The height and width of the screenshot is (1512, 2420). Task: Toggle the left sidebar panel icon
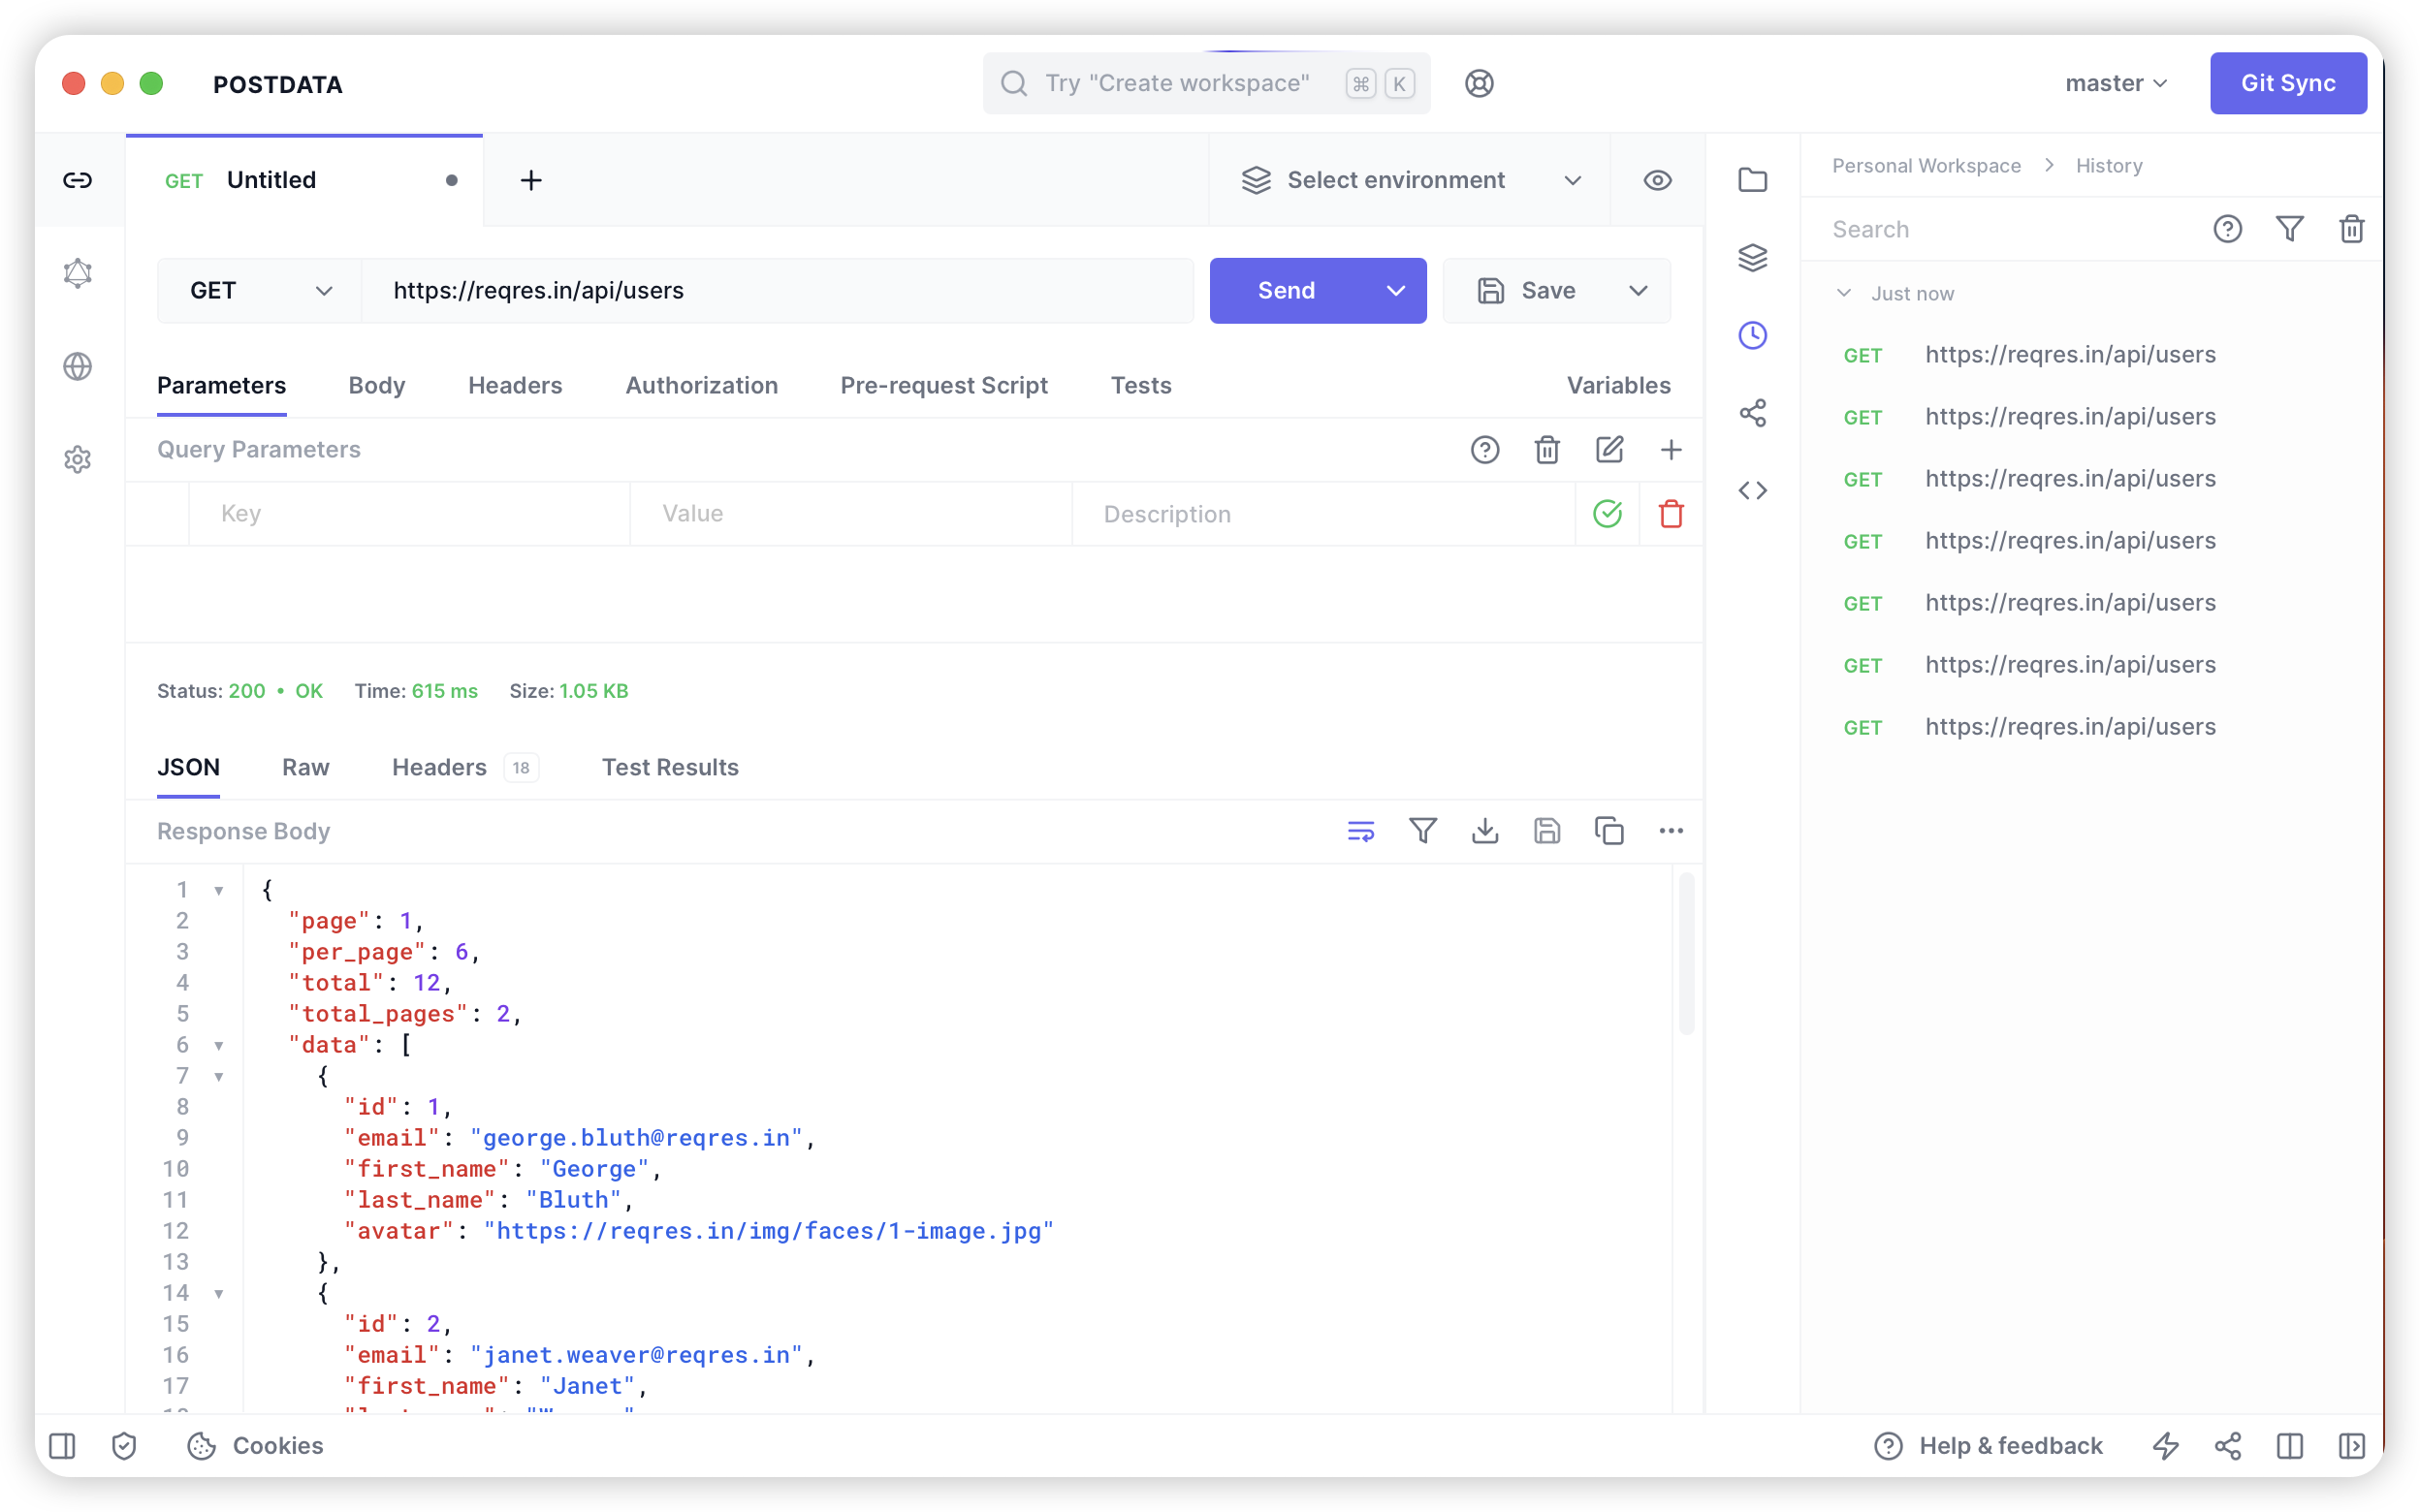pos(62,1445)
